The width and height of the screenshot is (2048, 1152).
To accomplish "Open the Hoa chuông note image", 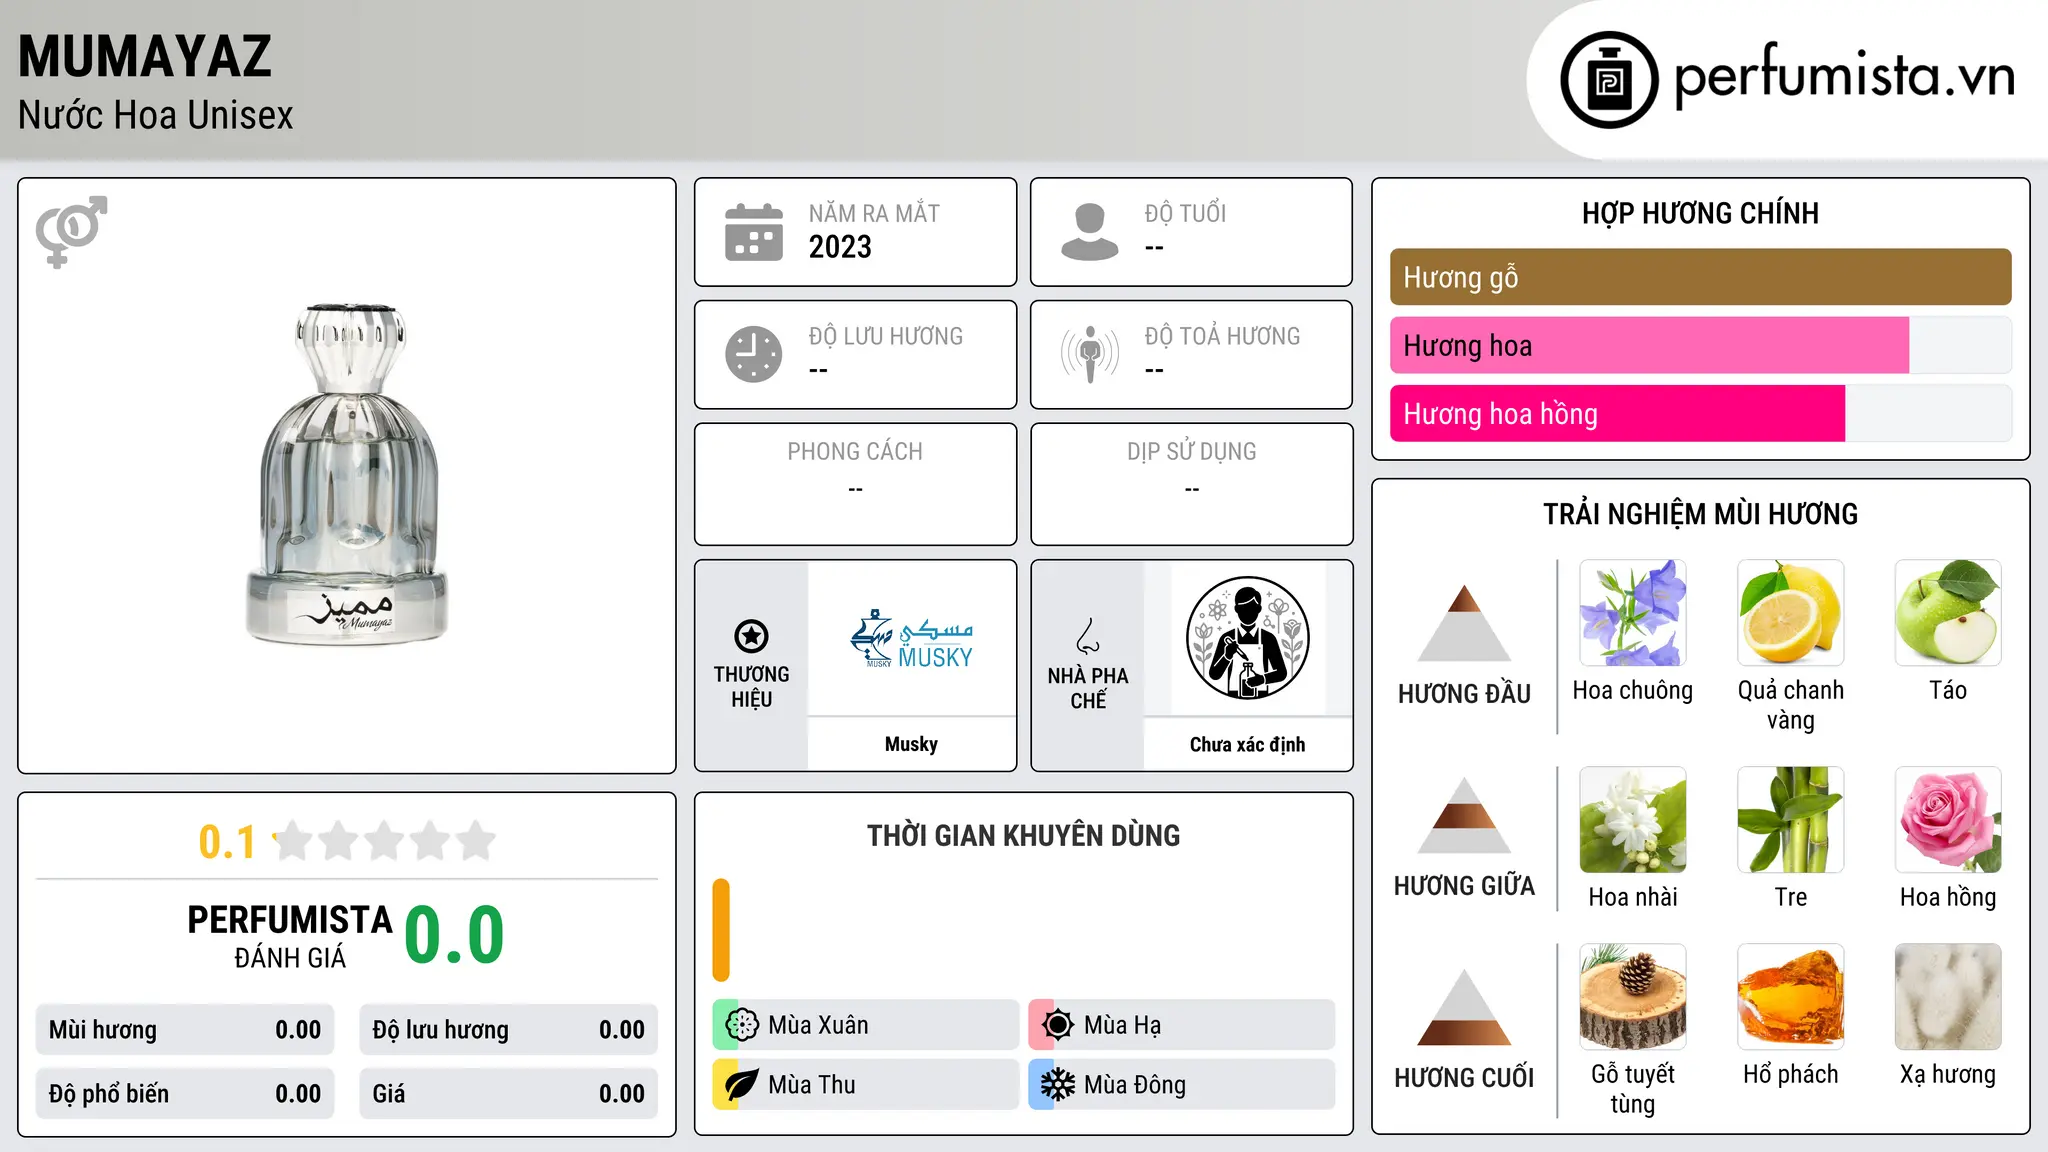I will [x=1632, y=613].
